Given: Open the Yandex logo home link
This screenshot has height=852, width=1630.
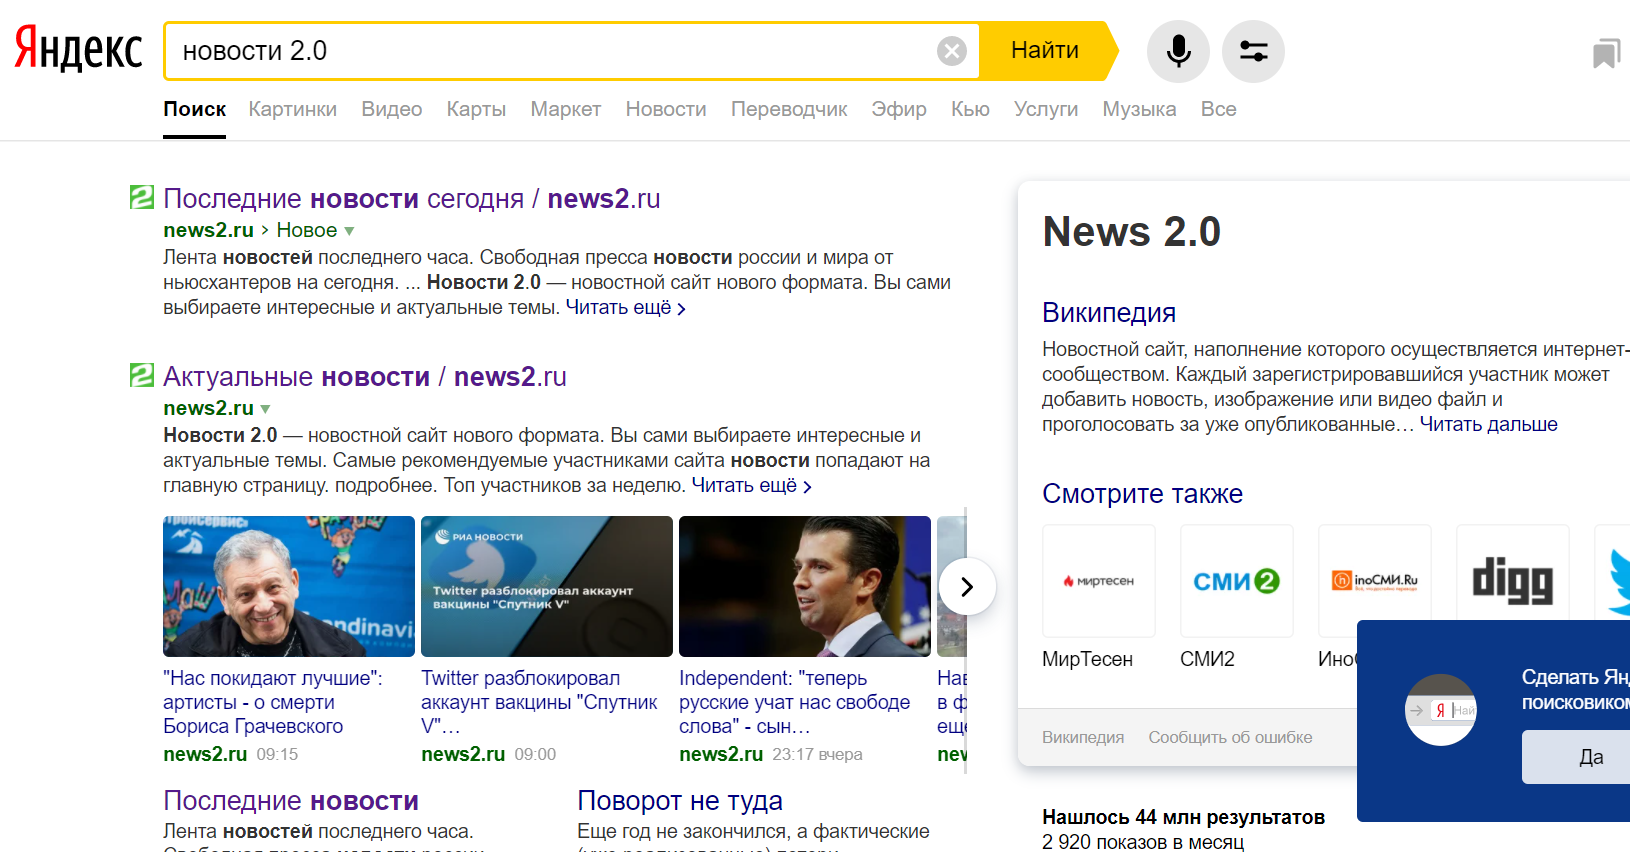Looking at the screenshot, I should click(x=79, y=50).
